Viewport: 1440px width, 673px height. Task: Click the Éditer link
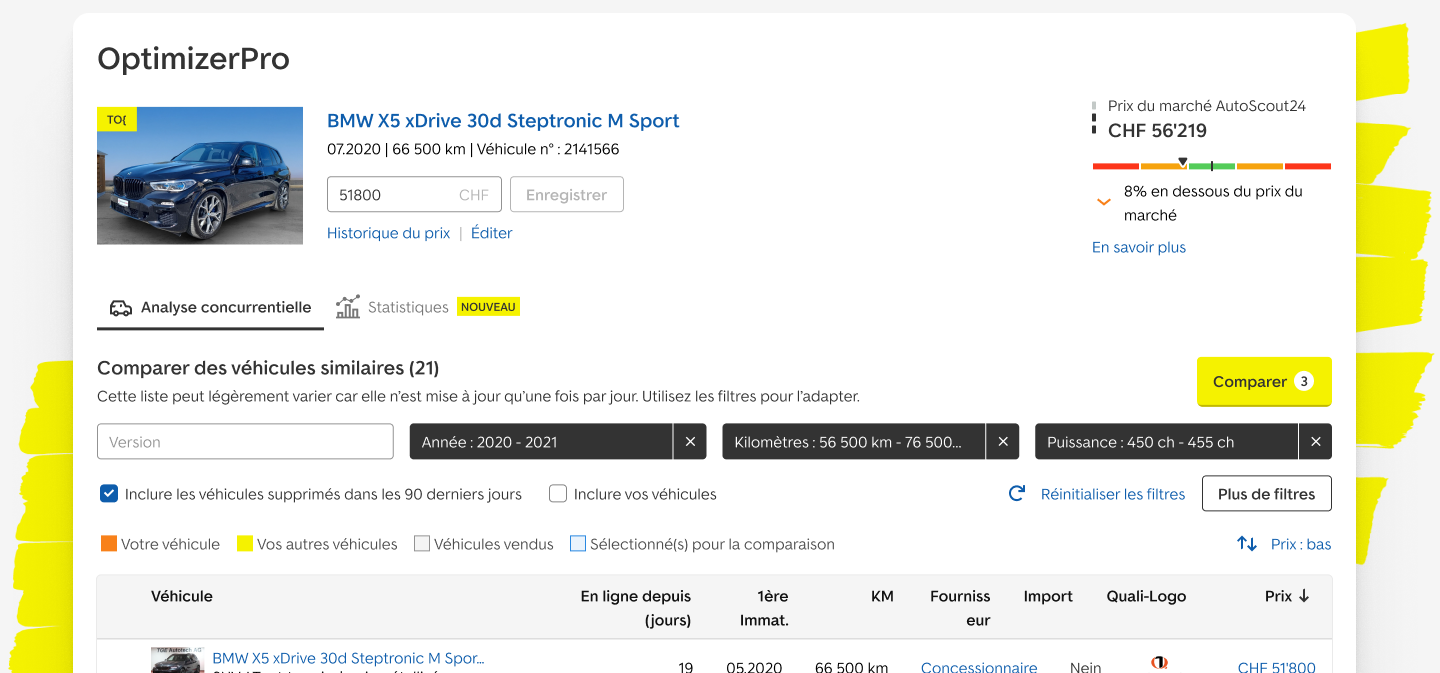tap(491, 233)
